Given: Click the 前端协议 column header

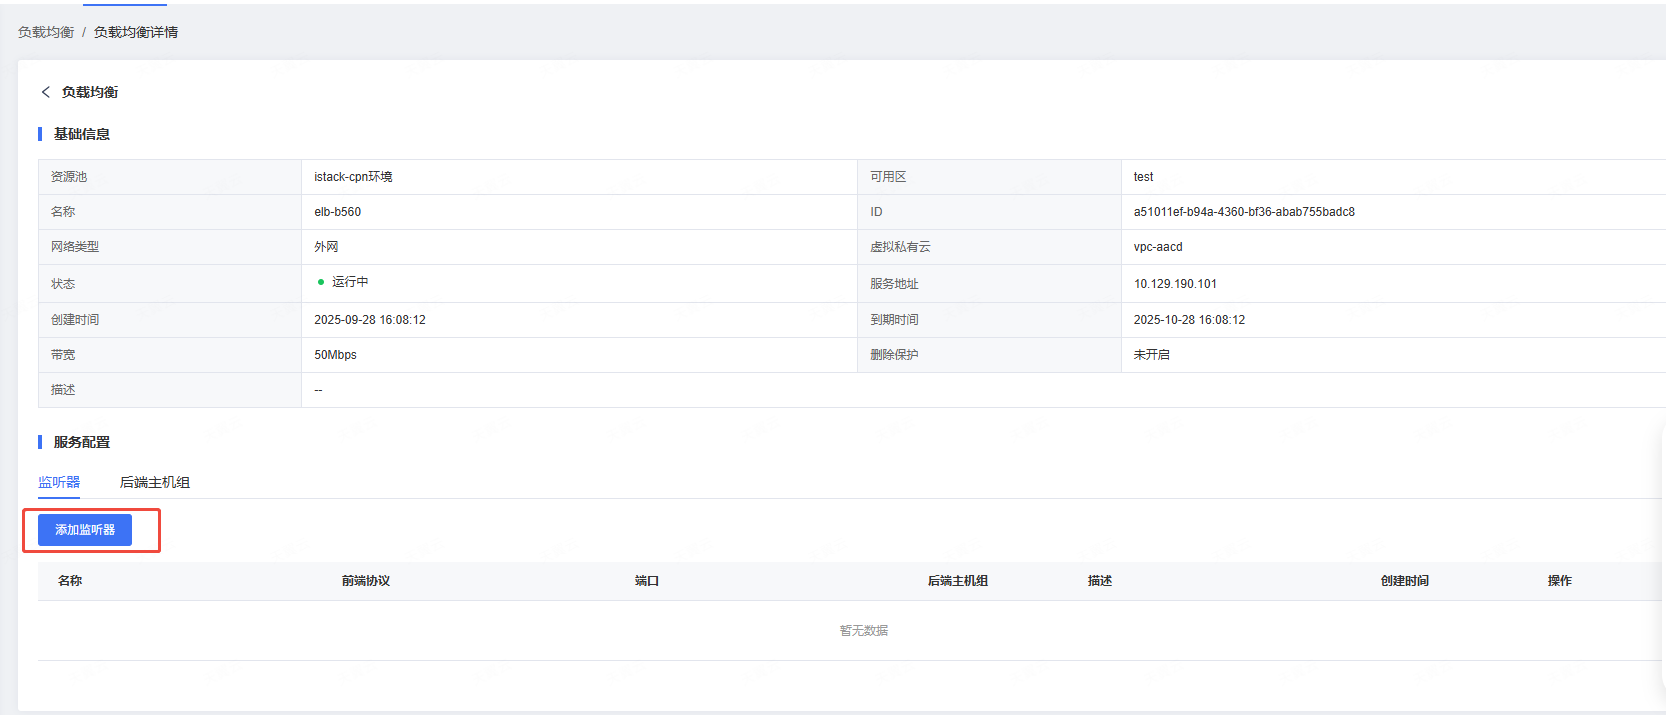Looking at the screenshot, I should coord(365,581).
